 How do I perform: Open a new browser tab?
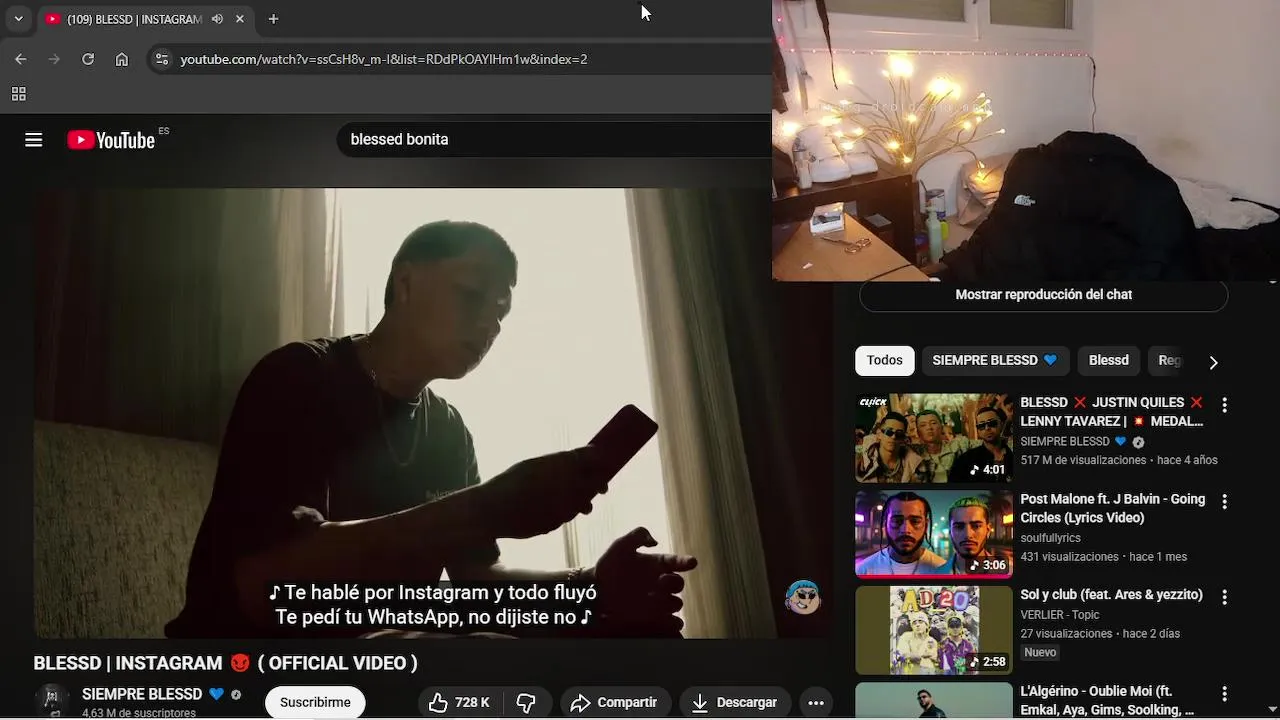273,19
